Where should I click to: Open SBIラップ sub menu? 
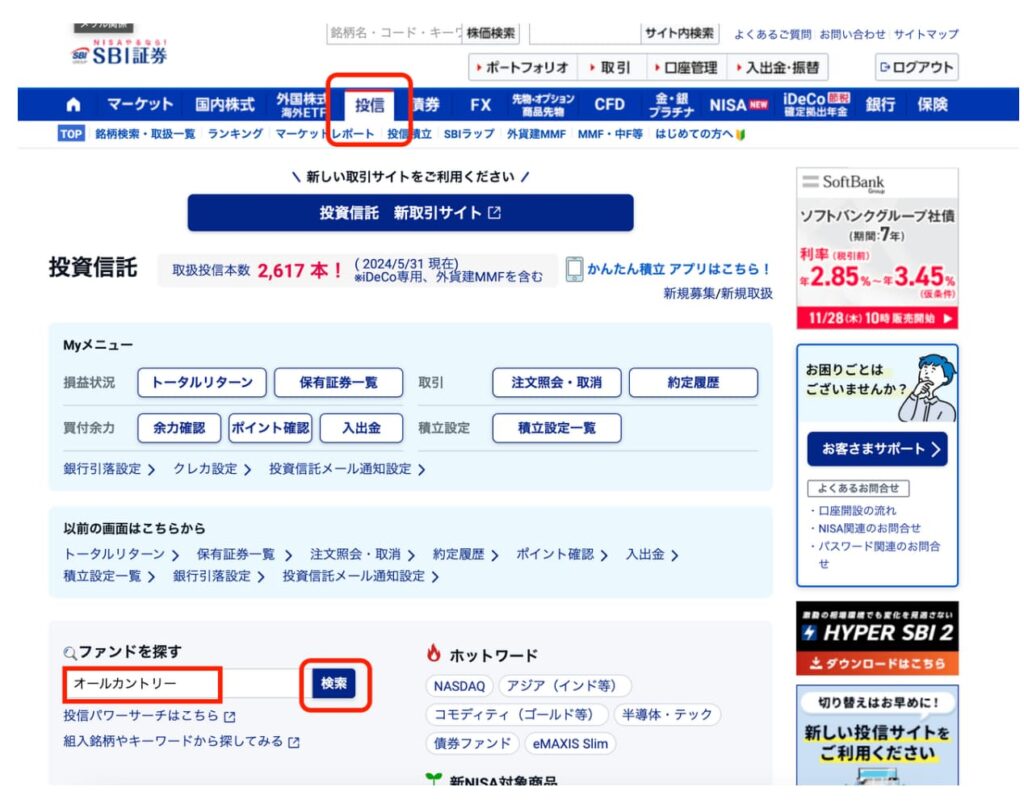click(469, 134)
